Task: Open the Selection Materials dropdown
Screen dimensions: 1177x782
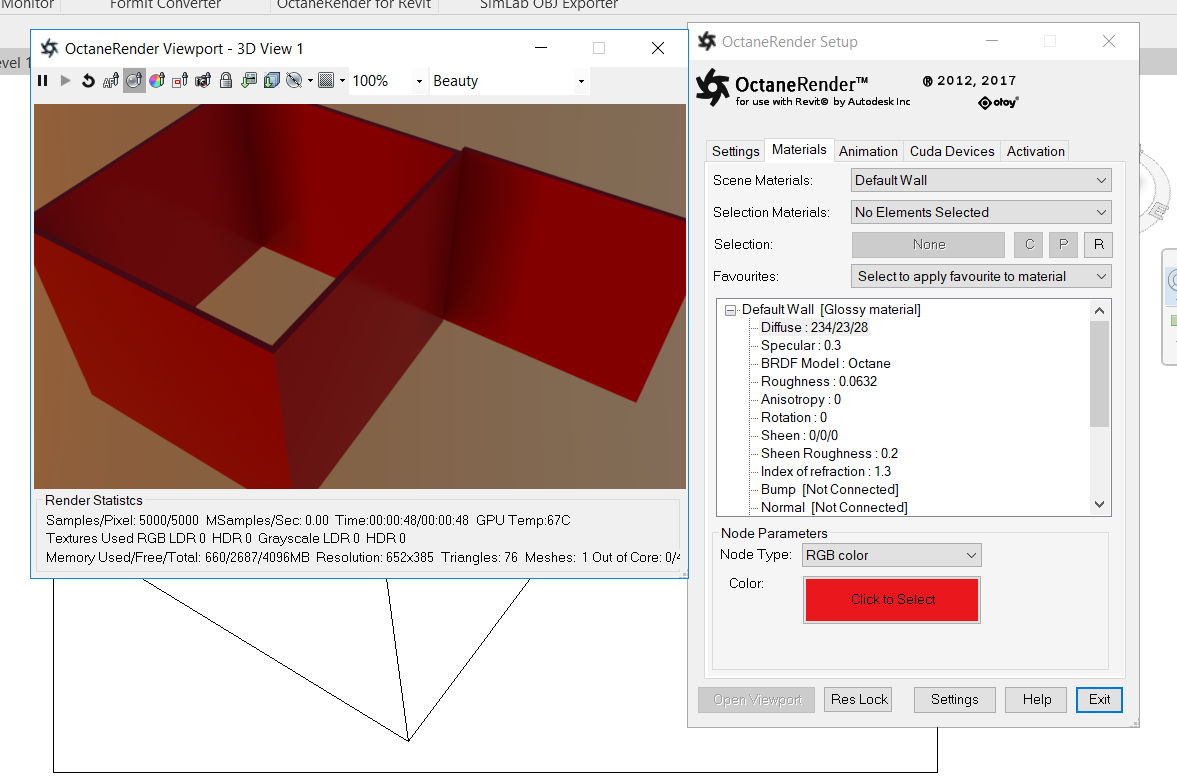Action: (981, 212)
